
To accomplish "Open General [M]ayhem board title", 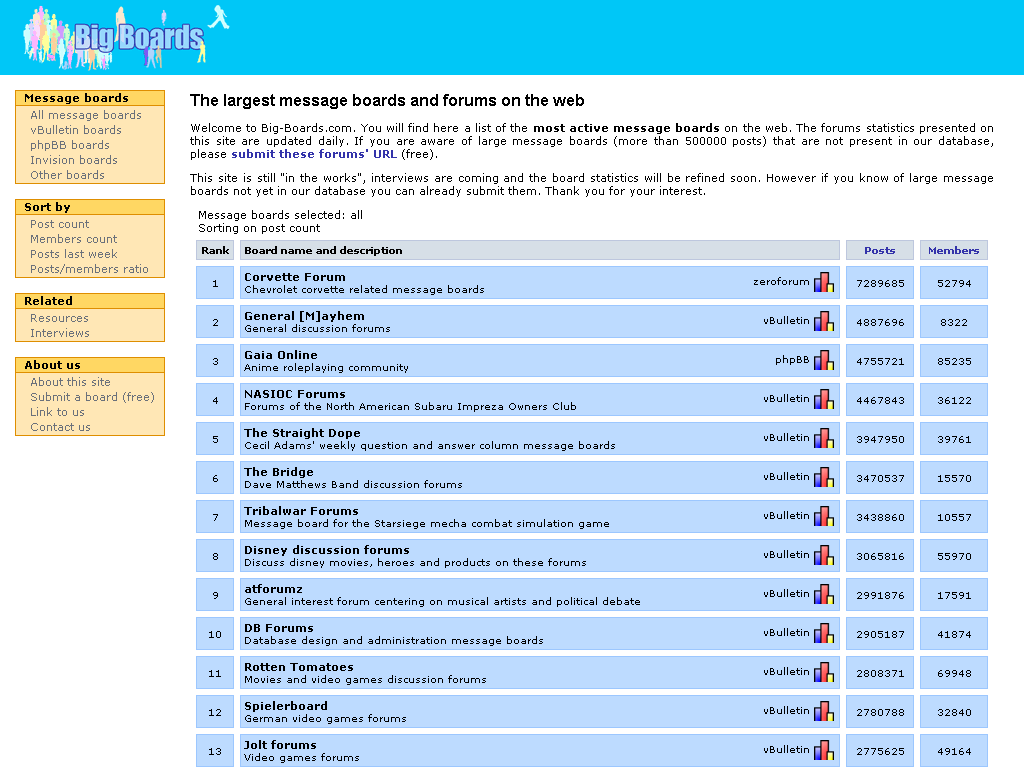I will pyautogui.click(x=304, y=316).
